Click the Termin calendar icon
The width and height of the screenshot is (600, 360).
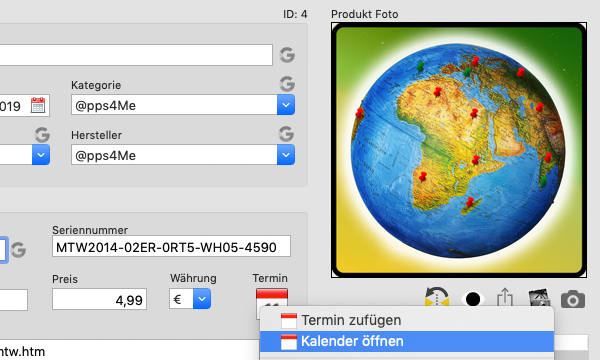click(272, 298)
